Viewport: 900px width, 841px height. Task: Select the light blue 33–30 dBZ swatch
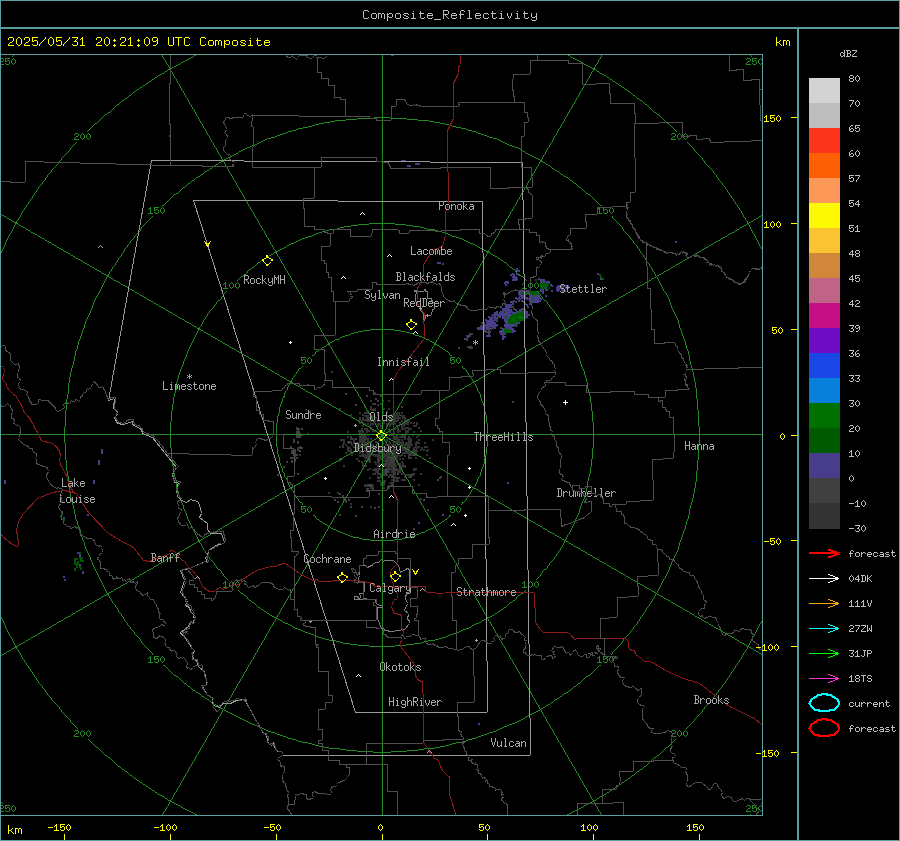[824, 391]
